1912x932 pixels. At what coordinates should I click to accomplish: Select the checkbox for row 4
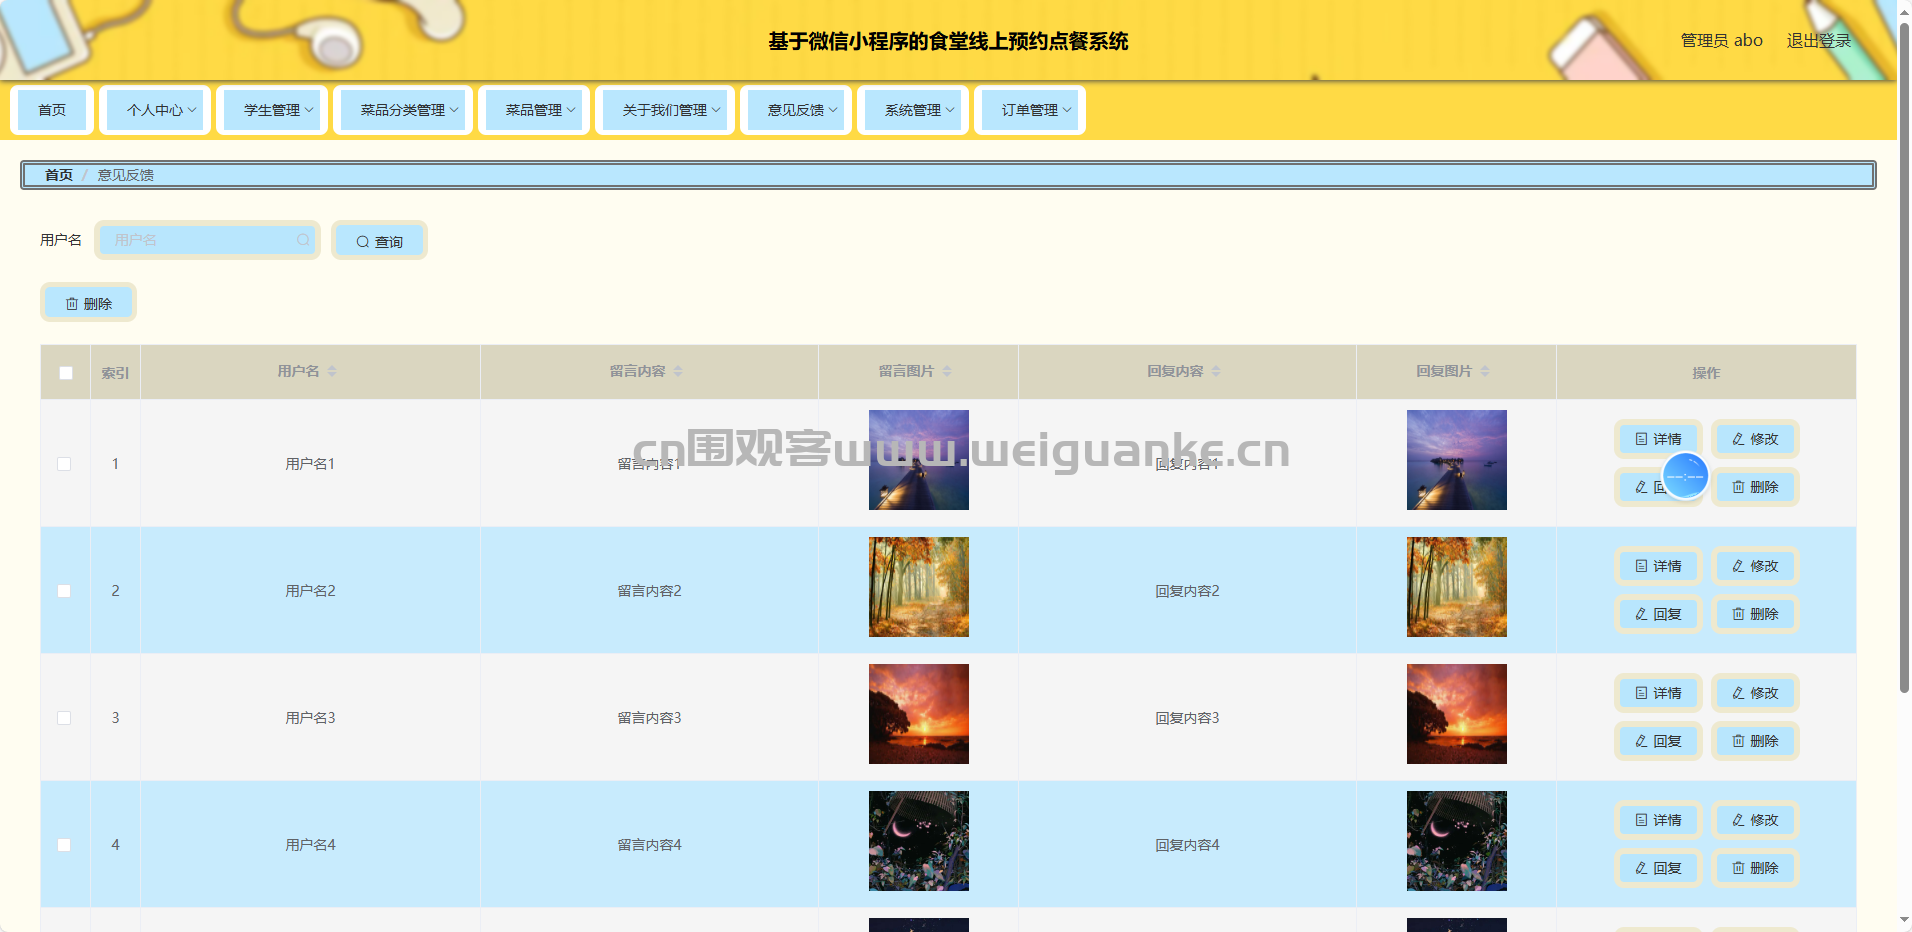coord(65,845)
